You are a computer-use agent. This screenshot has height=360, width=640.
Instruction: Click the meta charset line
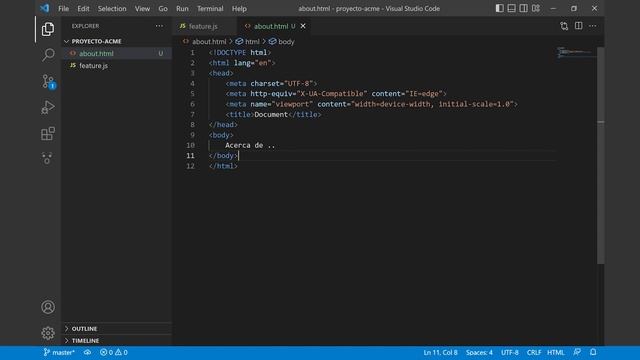coord(271,83)
